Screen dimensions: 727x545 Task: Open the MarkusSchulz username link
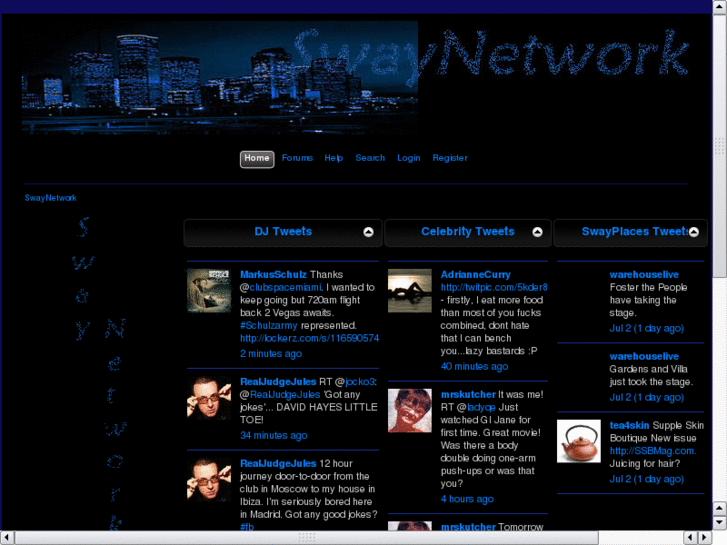pos(273,275)
